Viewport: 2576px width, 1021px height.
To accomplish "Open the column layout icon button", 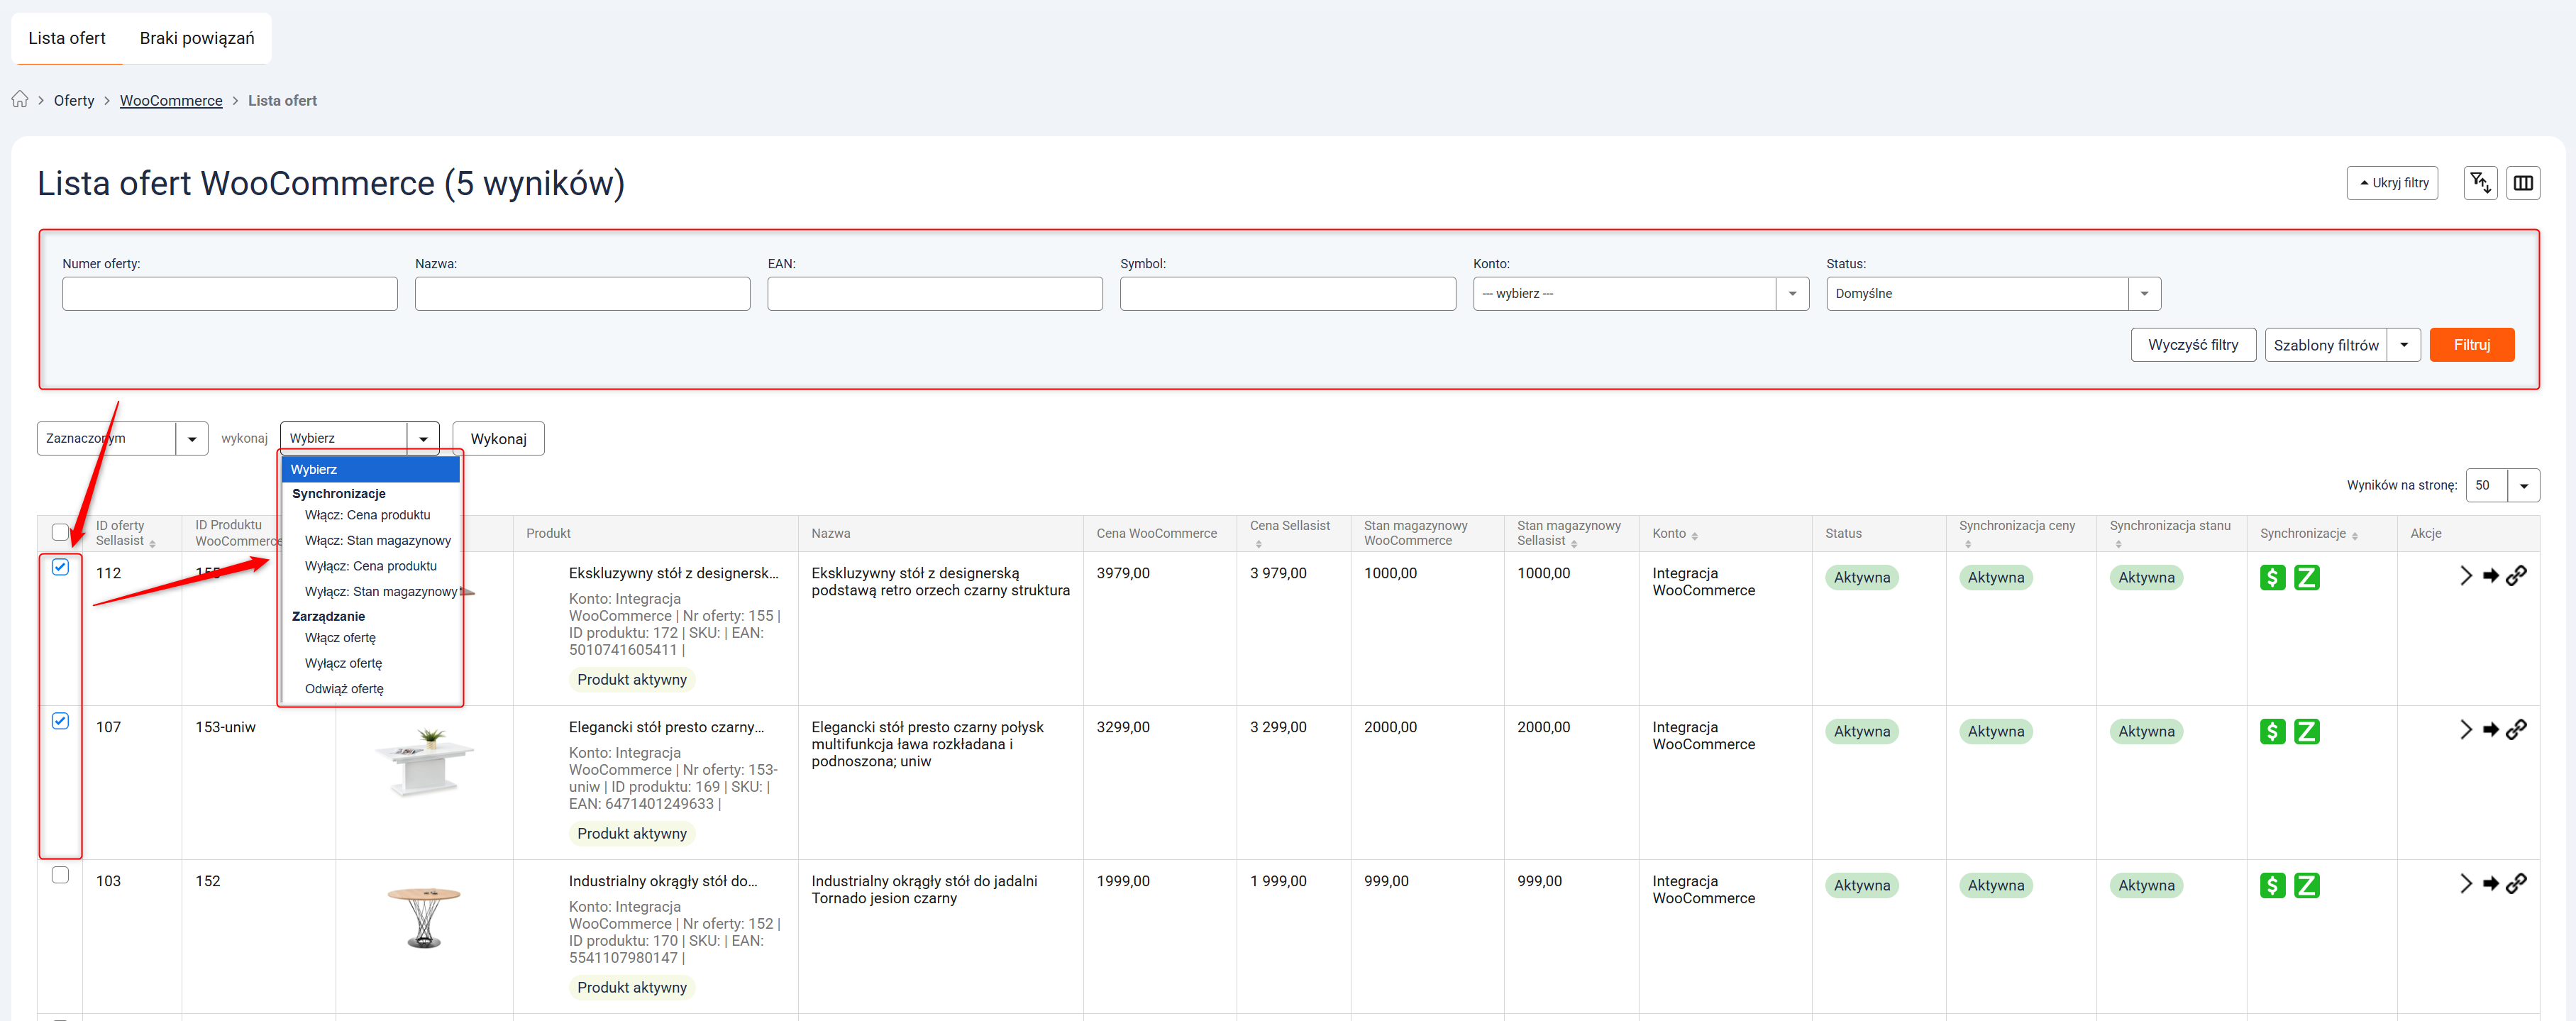I will tap(2522, 183).
